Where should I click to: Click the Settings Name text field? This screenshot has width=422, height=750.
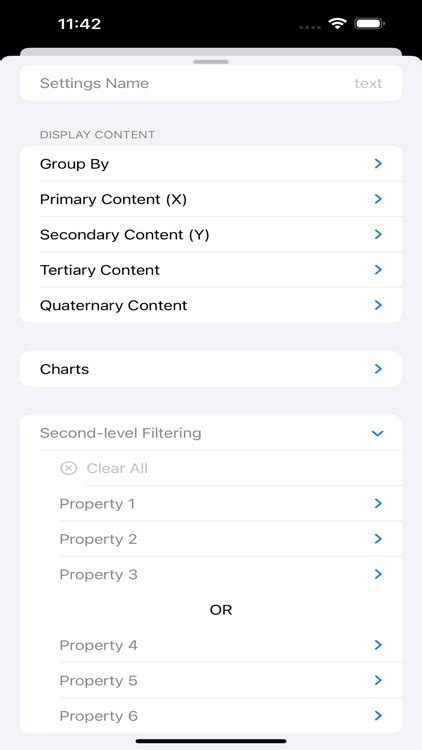point(211,83)
